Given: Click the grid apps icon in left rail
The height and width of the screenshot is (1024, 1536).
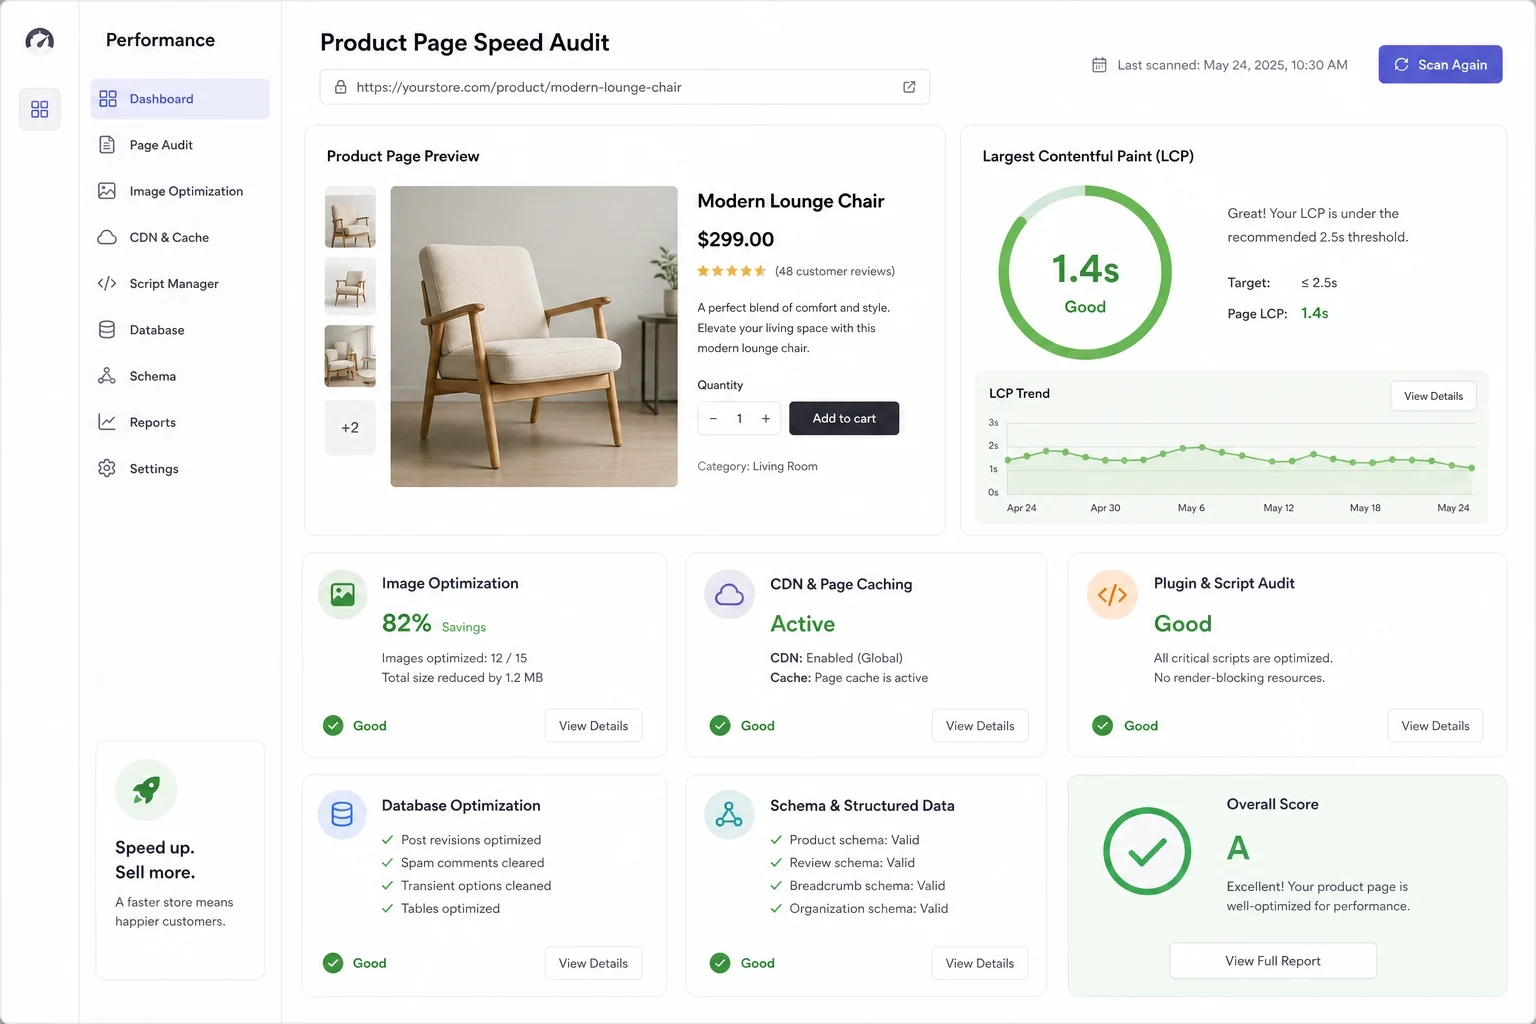Looking at the screenshot, I should (40, 109).
